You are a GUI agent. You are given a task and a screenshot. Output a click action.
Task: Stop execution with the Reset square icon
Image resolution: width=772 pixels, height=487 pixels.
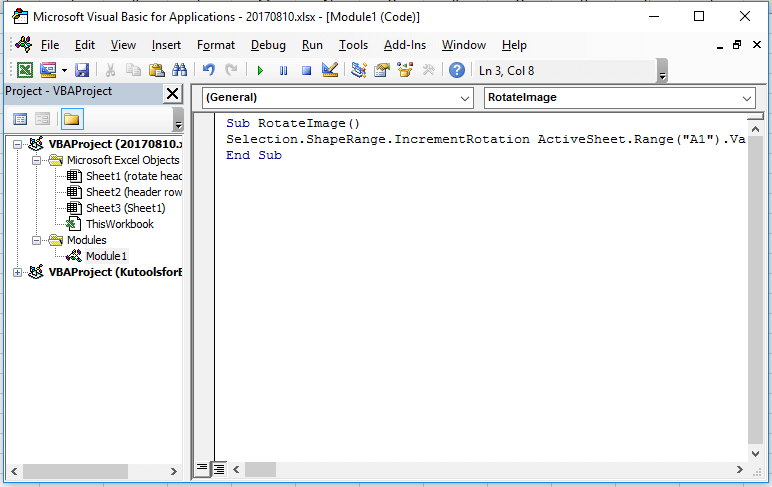306,70
